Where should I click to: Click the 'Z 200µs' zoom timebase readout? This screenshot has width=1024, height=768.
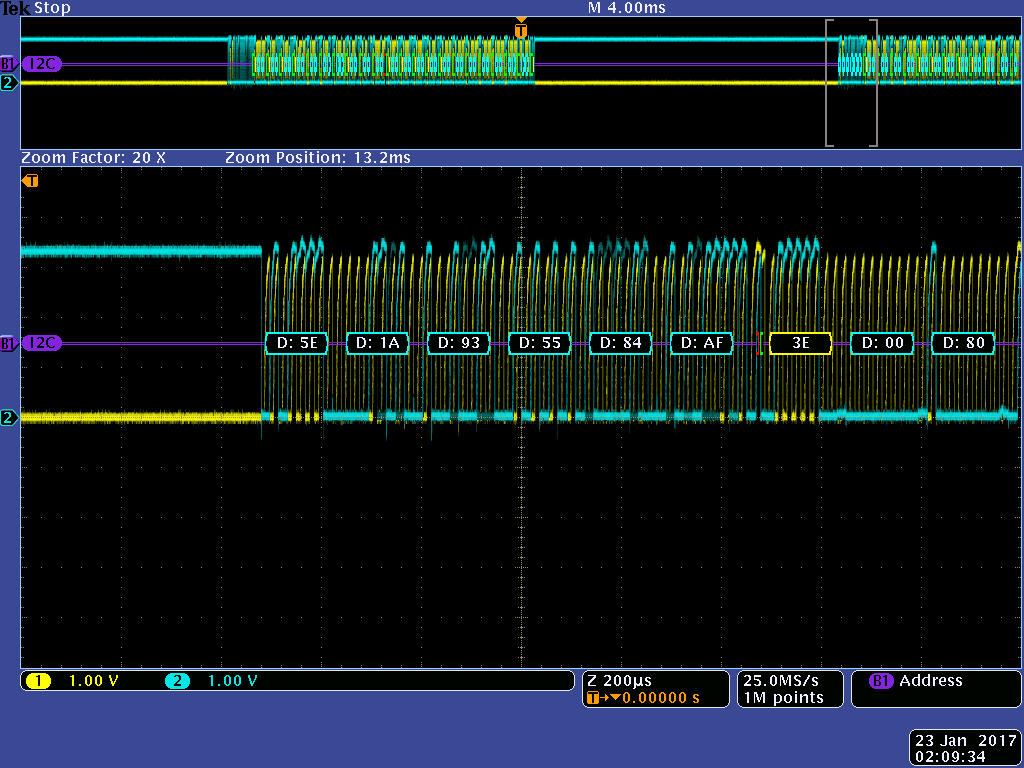click(620, 681)
